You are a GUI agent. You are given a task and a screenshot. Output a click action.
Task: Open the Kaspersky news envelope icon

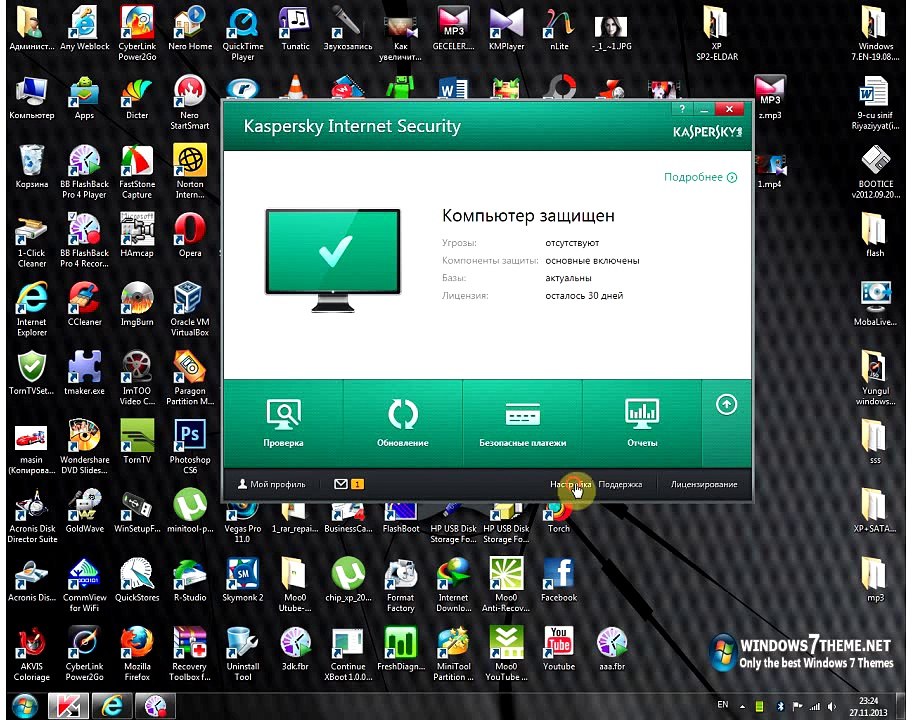pyautogui.click(x=341, y=484)
